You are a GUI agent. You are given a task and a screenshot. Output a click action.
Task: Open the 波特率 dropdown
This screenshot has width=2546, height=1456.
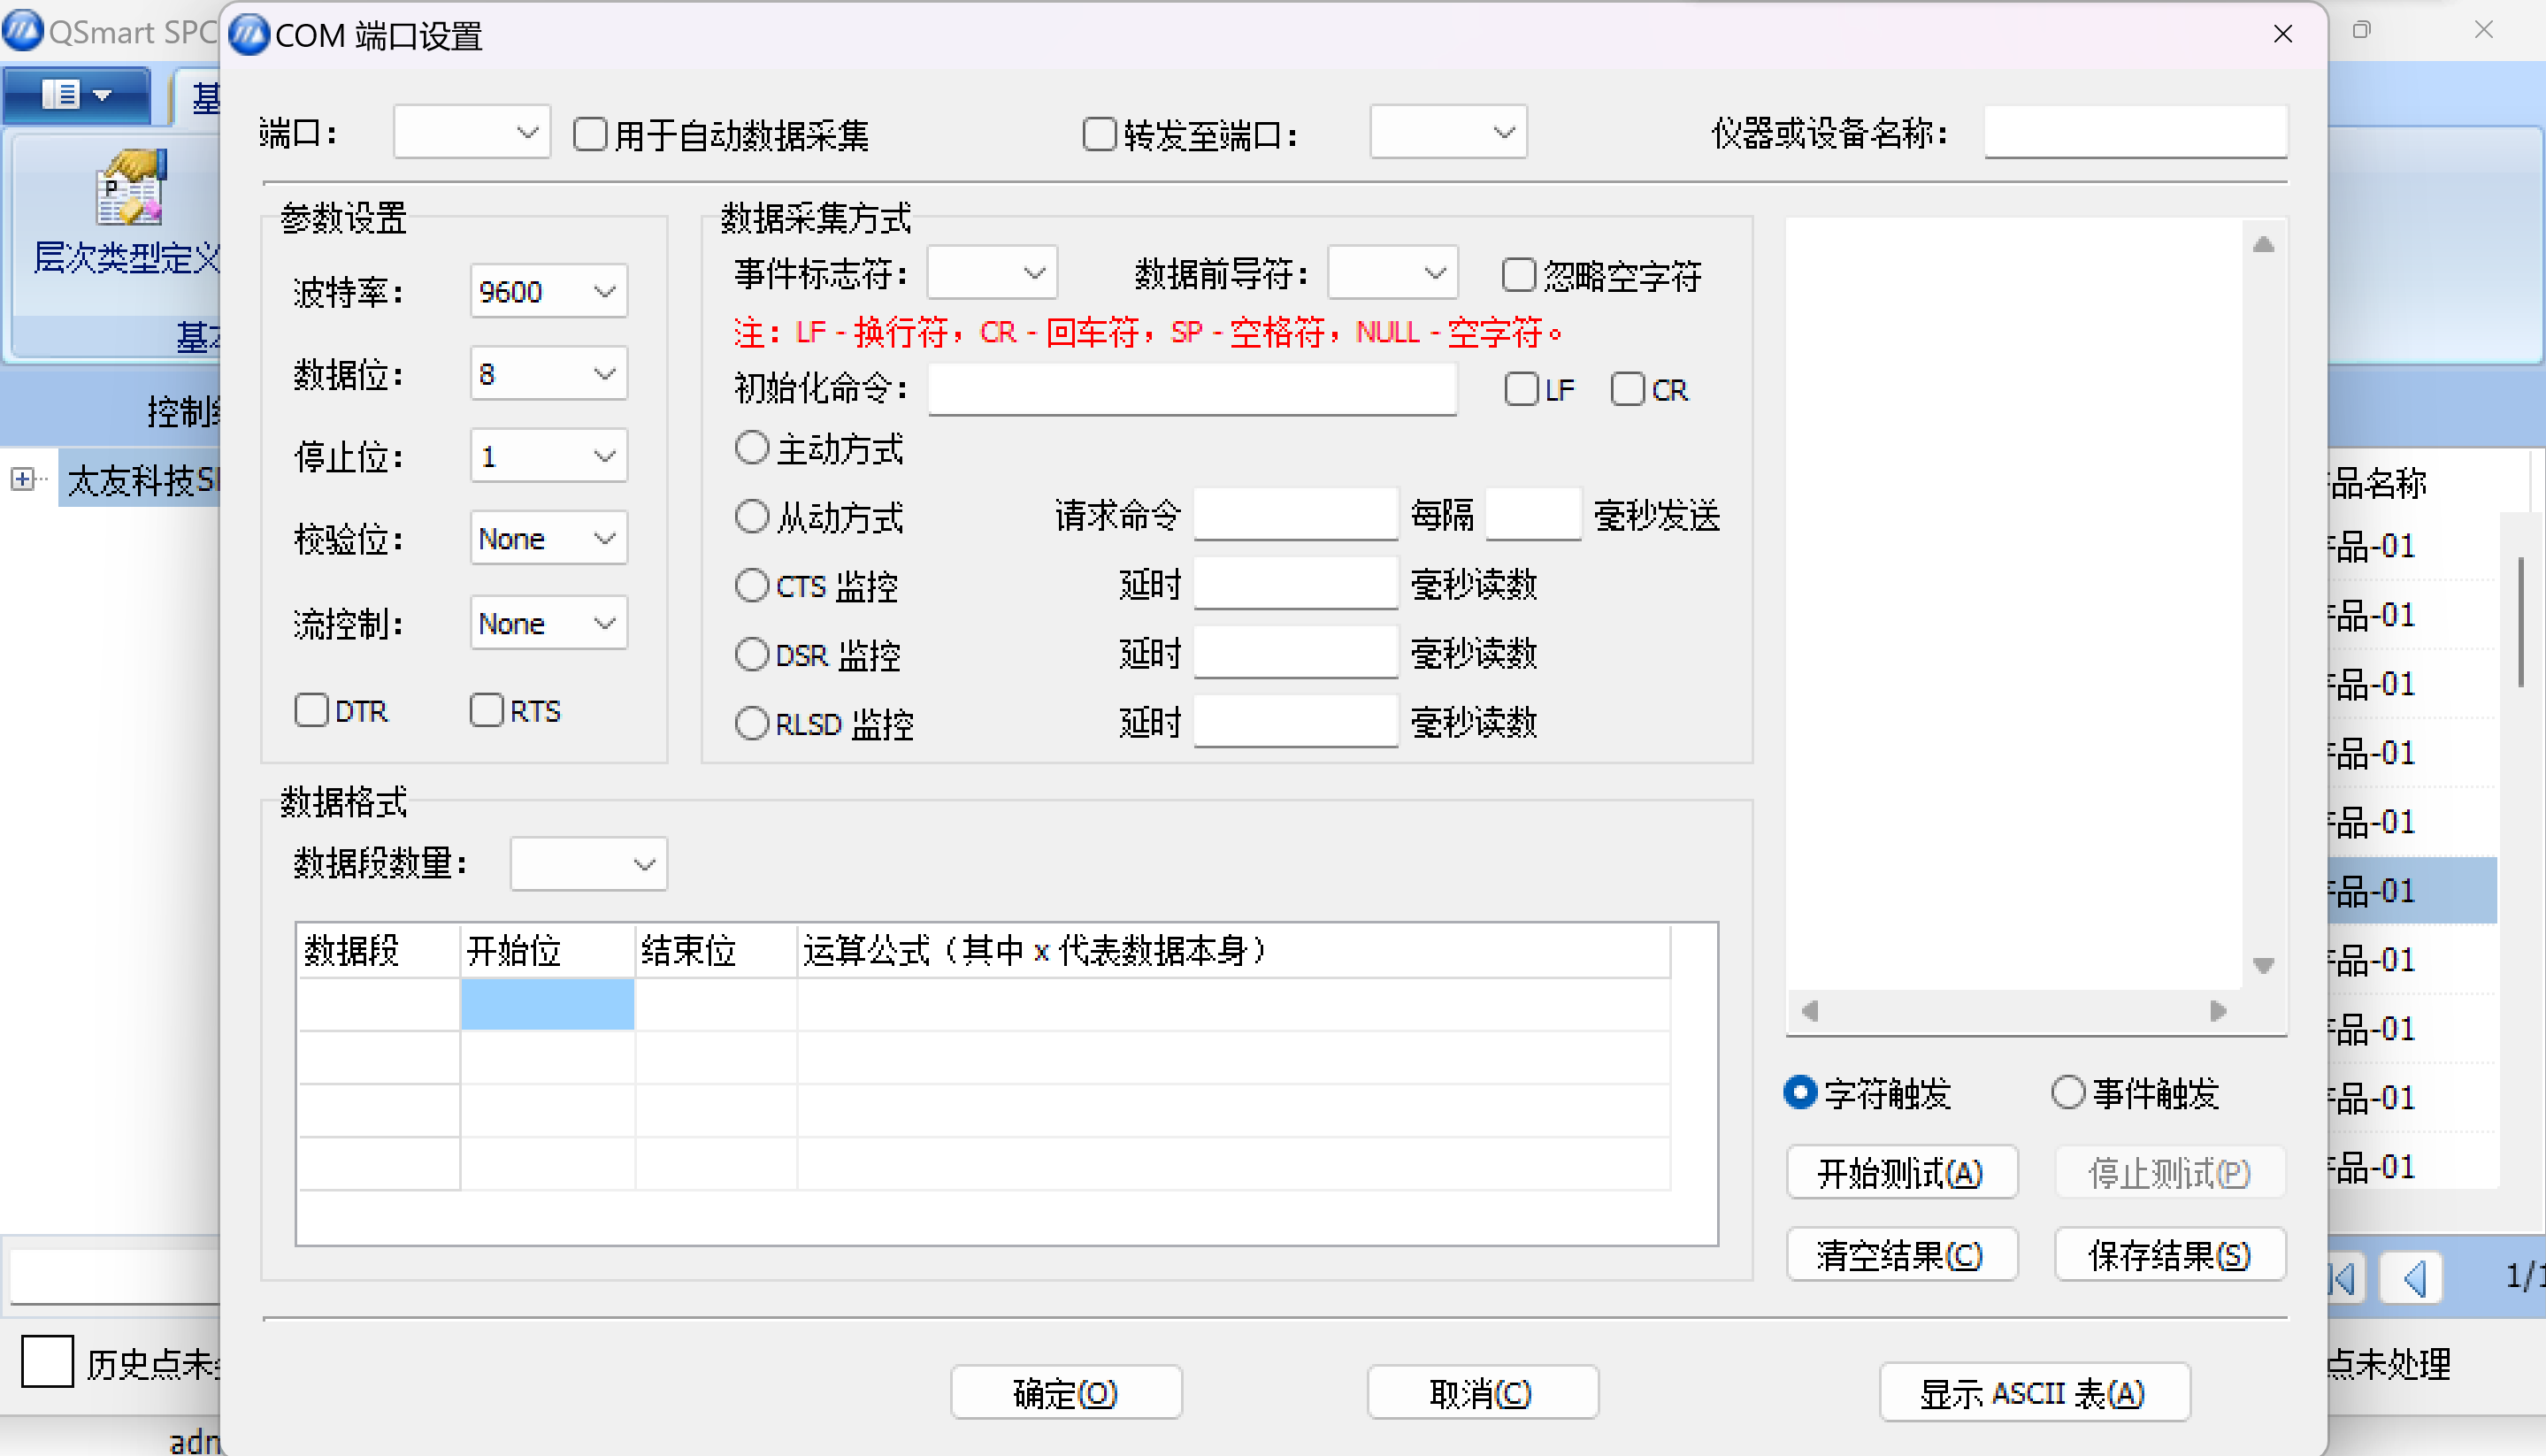click(603, 291)
